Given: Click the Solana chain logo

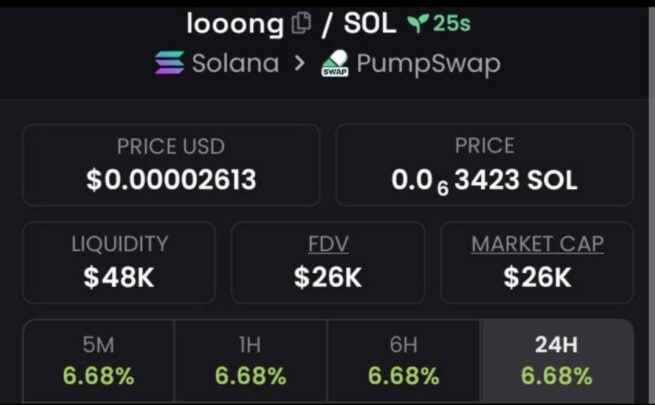Looking at the screenshot, I should 170,63.
